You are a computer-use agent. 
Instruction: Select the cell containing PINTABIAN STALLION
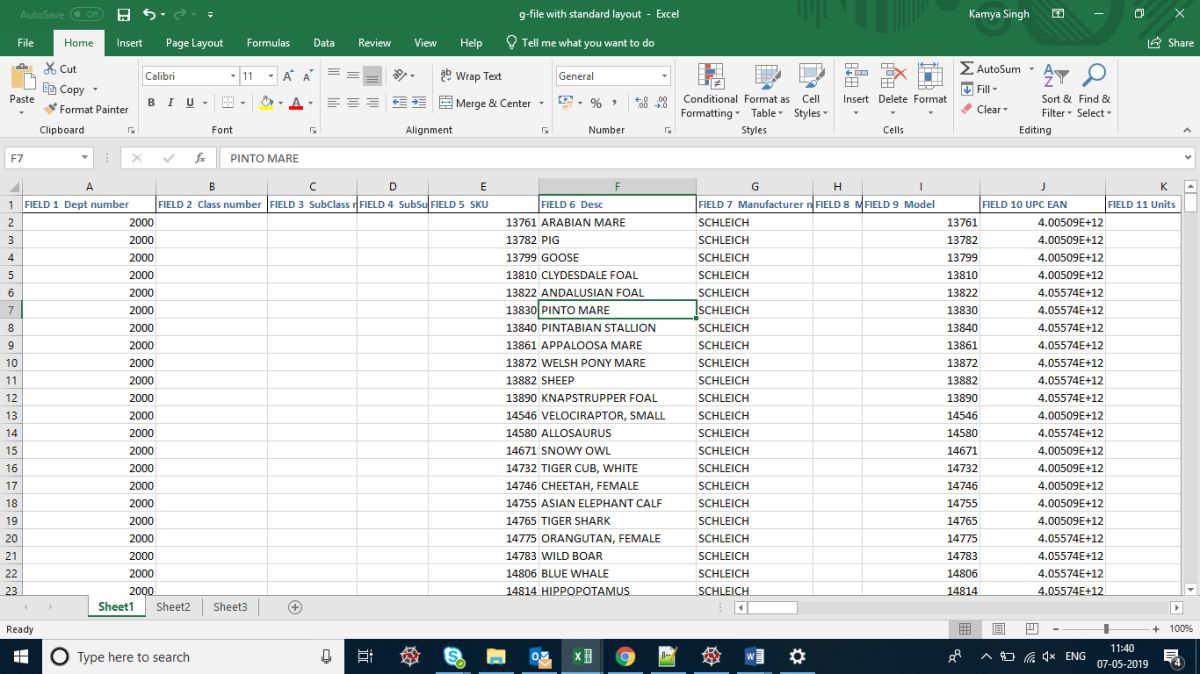coord(617,328)
